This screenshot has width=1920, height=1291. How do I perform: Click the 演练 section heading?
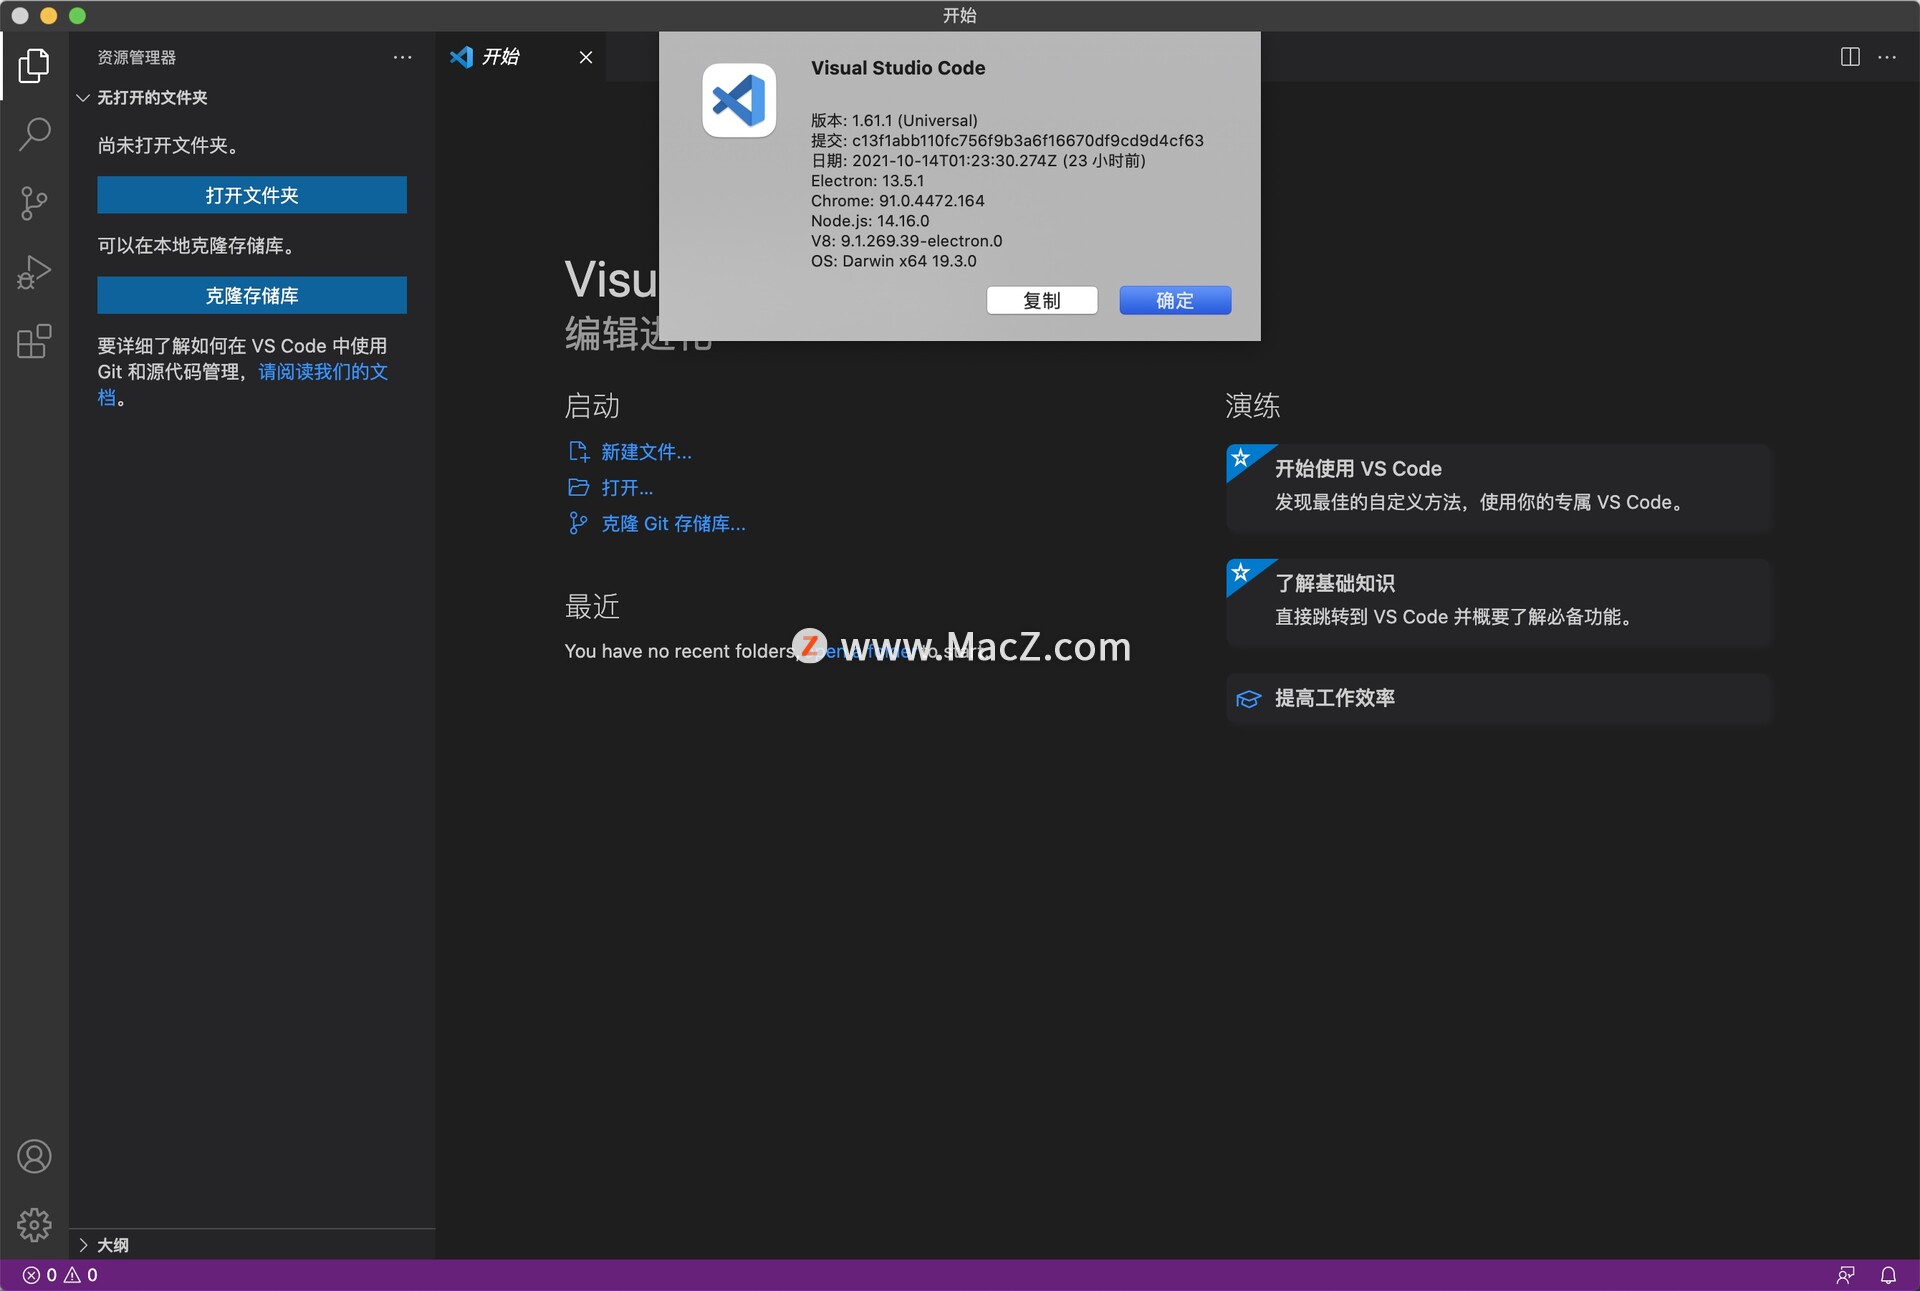pos(1253,406)
